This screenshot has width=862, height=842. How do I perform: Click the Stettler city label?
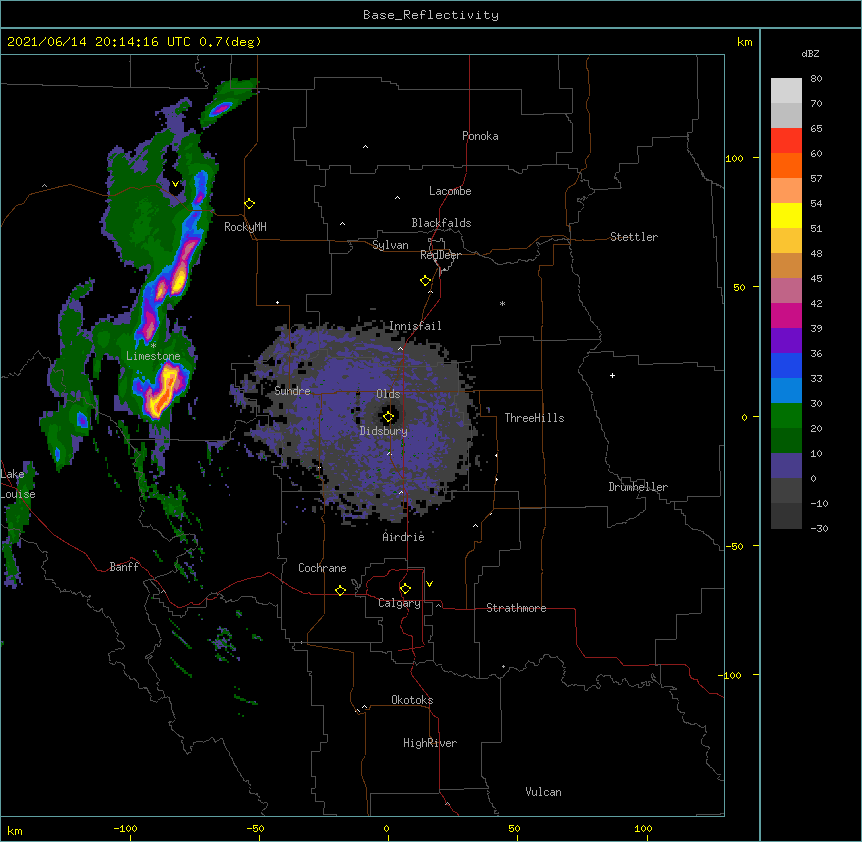point(634,237)
